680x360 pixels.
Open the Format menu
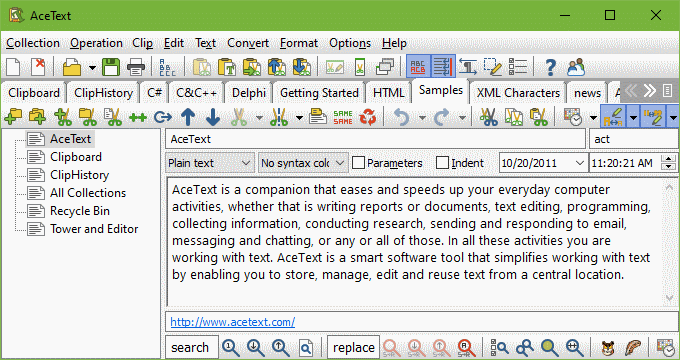click(x=299, y=43)
